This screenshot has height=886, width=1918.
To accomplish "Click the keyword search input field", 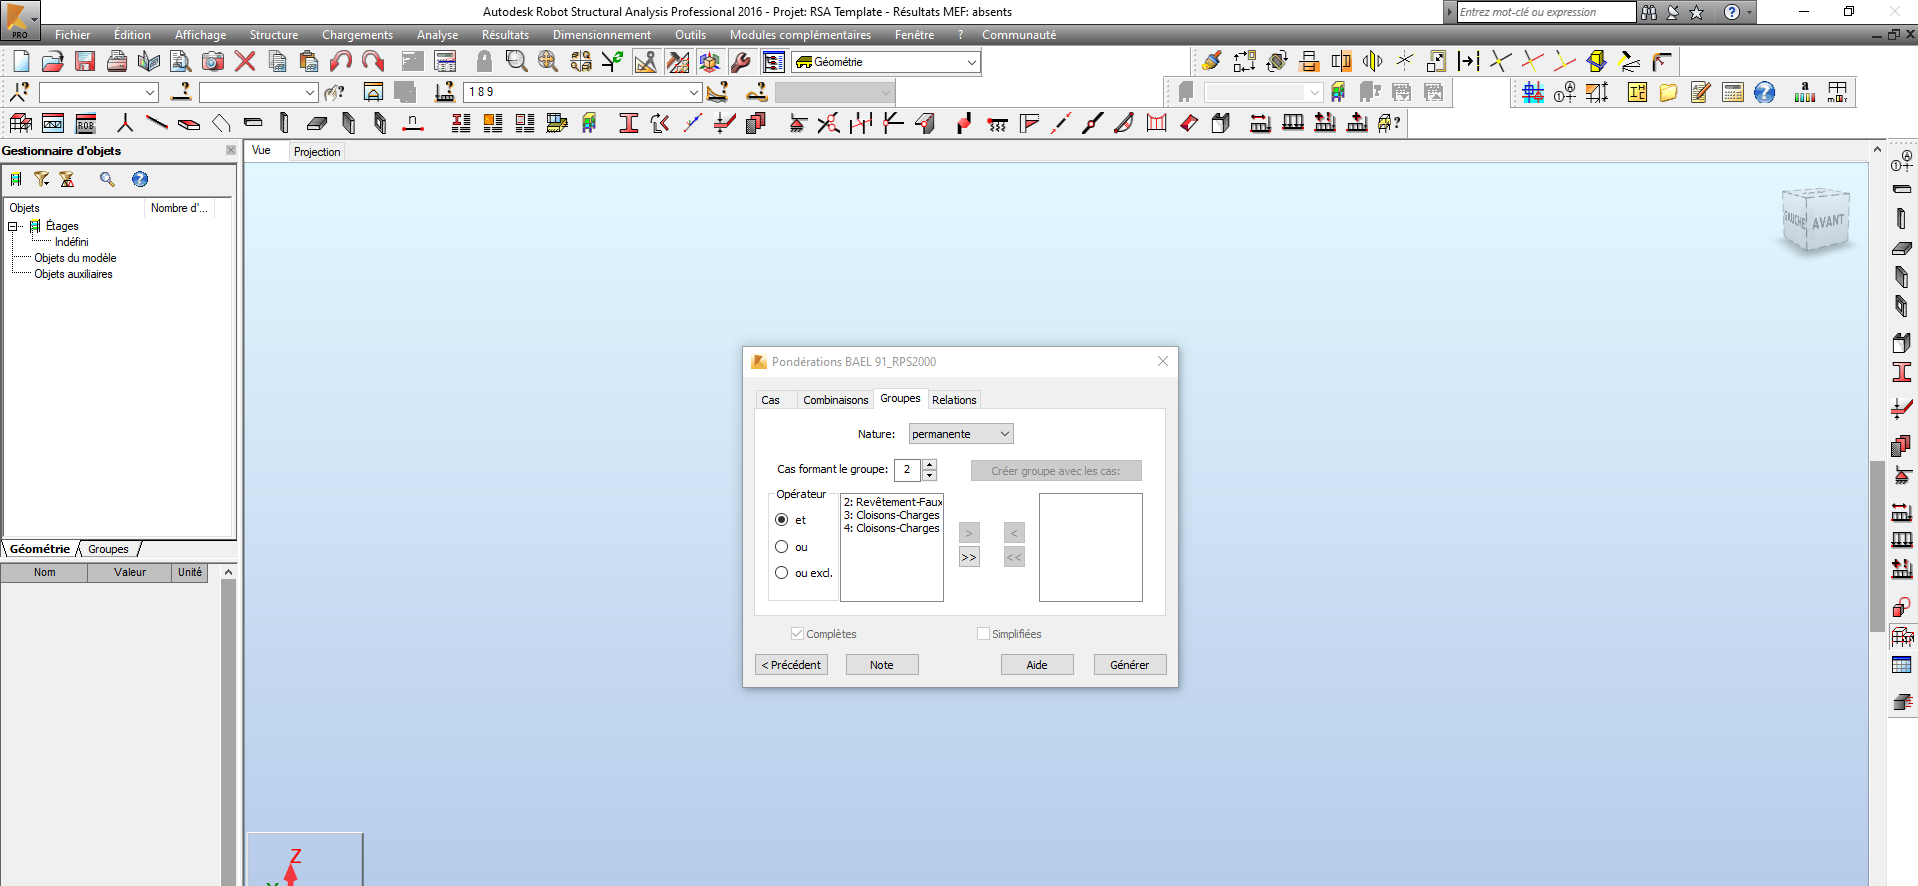I will 1546,12.
